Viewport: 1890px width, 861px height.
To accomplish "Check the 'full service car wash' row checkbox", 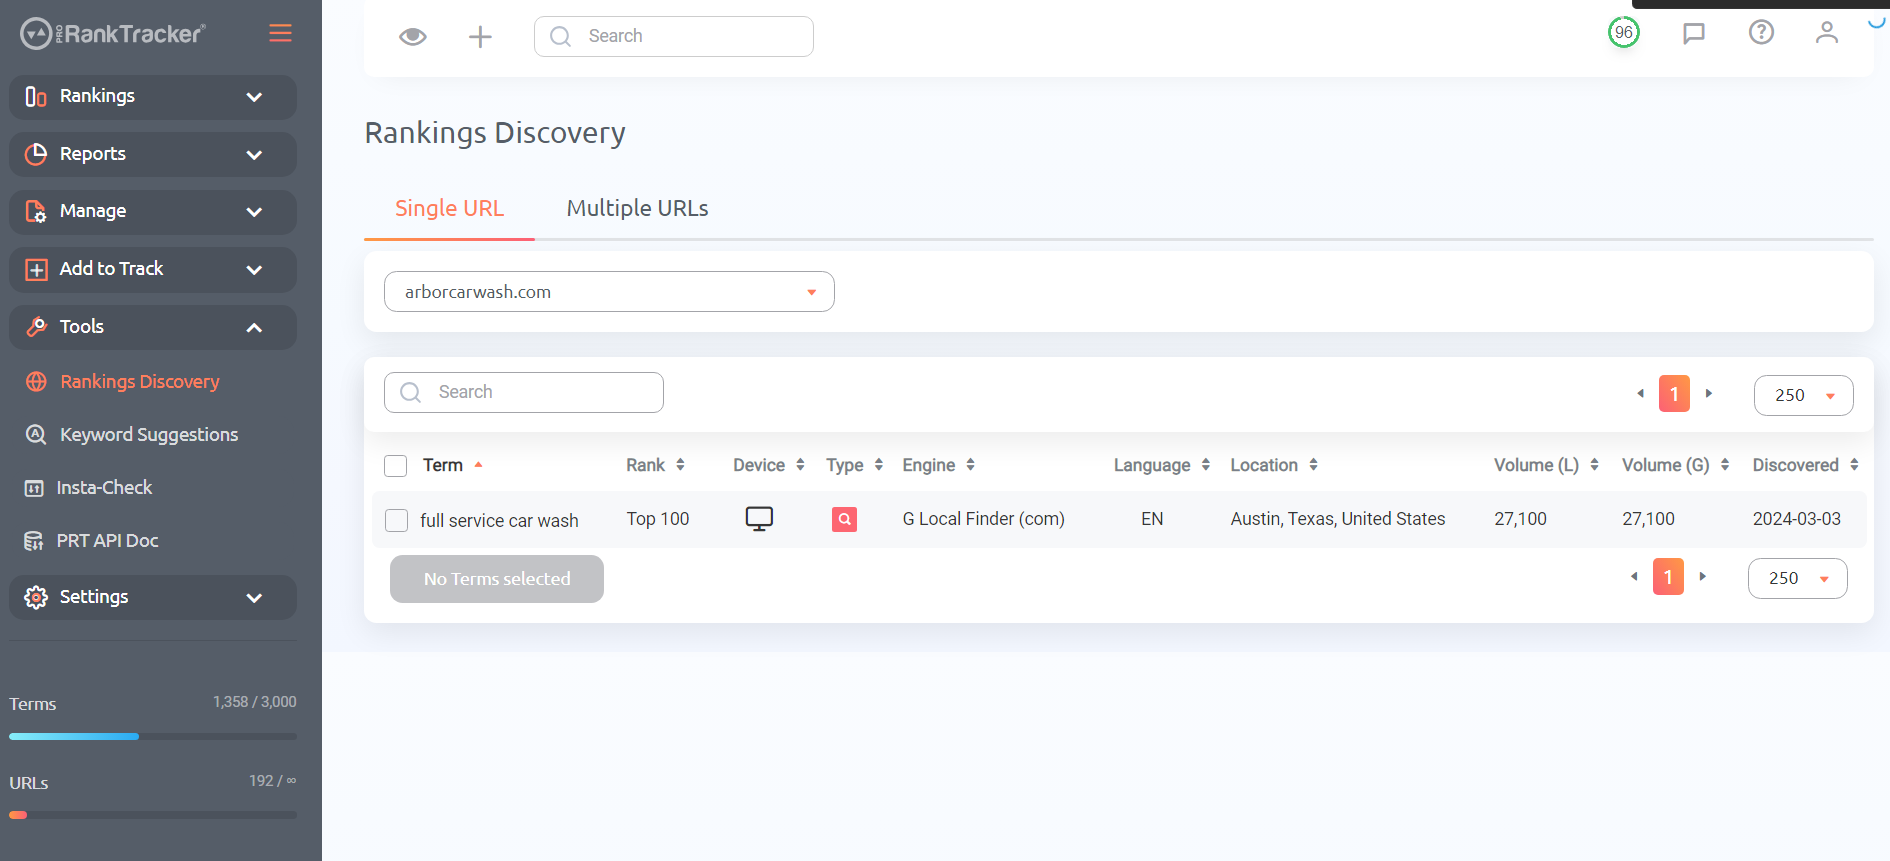I will [397, 520].
